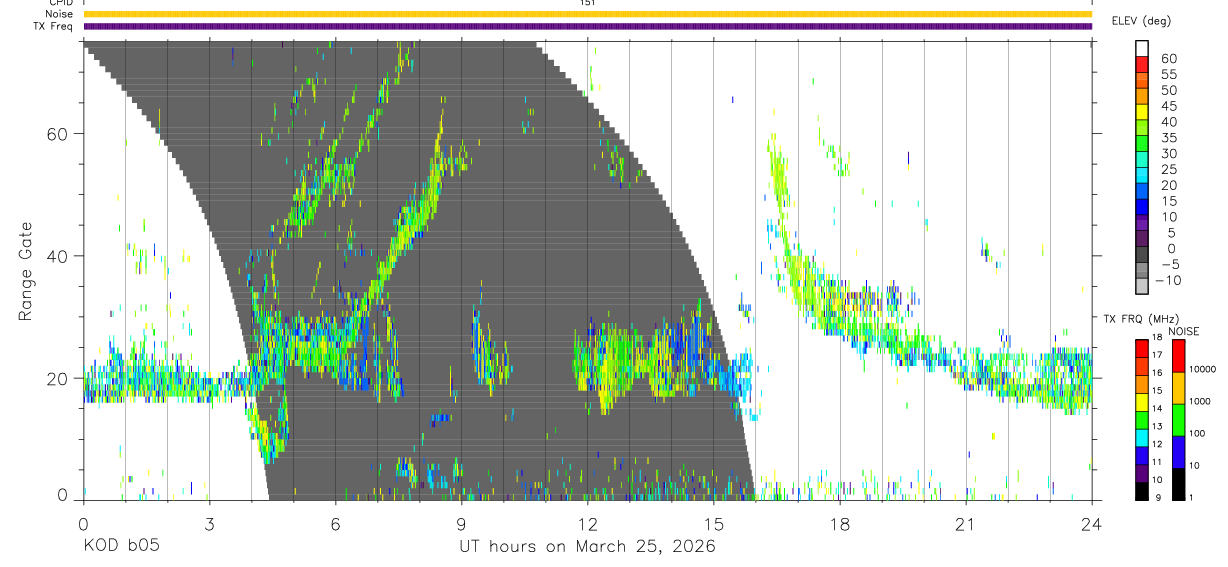Click the x-axis tick label '3'

pos(209,524)
